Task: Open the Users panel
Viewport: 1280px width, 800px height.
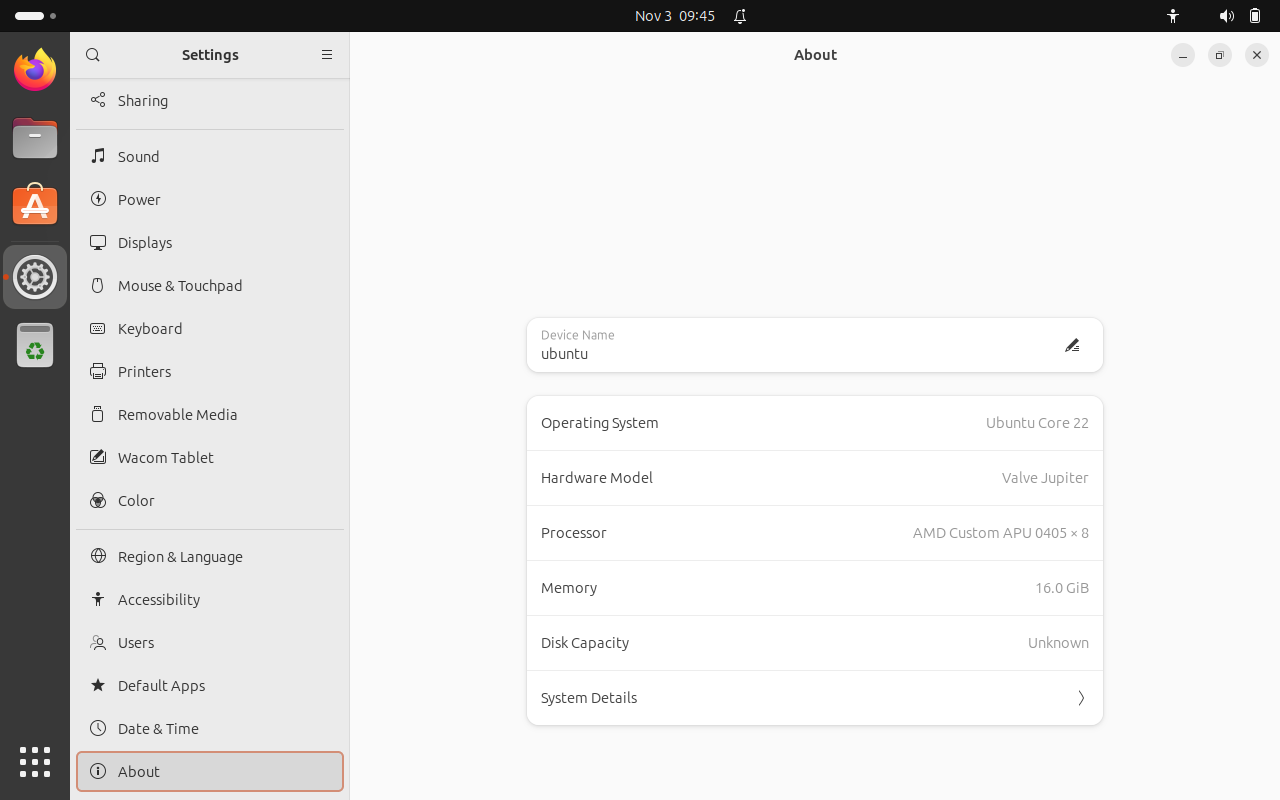Action: tap(210, 642)
